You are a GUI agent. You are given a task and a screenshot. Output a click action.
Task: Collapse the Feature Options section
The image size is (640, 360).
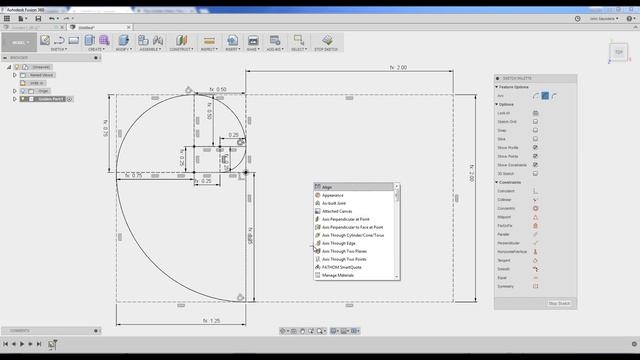pos(497,87)
